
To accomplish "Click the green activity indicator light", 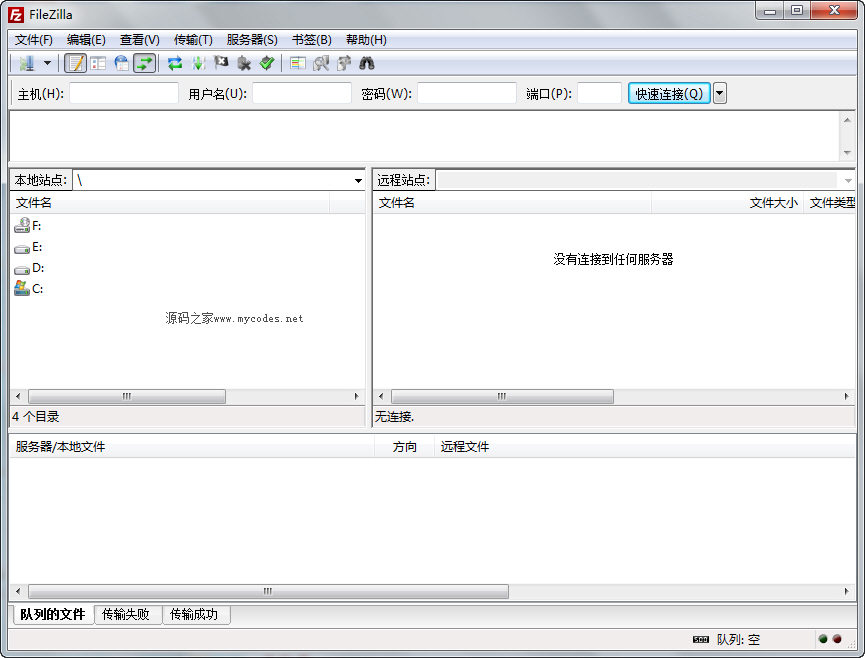I will click(823, 639).
